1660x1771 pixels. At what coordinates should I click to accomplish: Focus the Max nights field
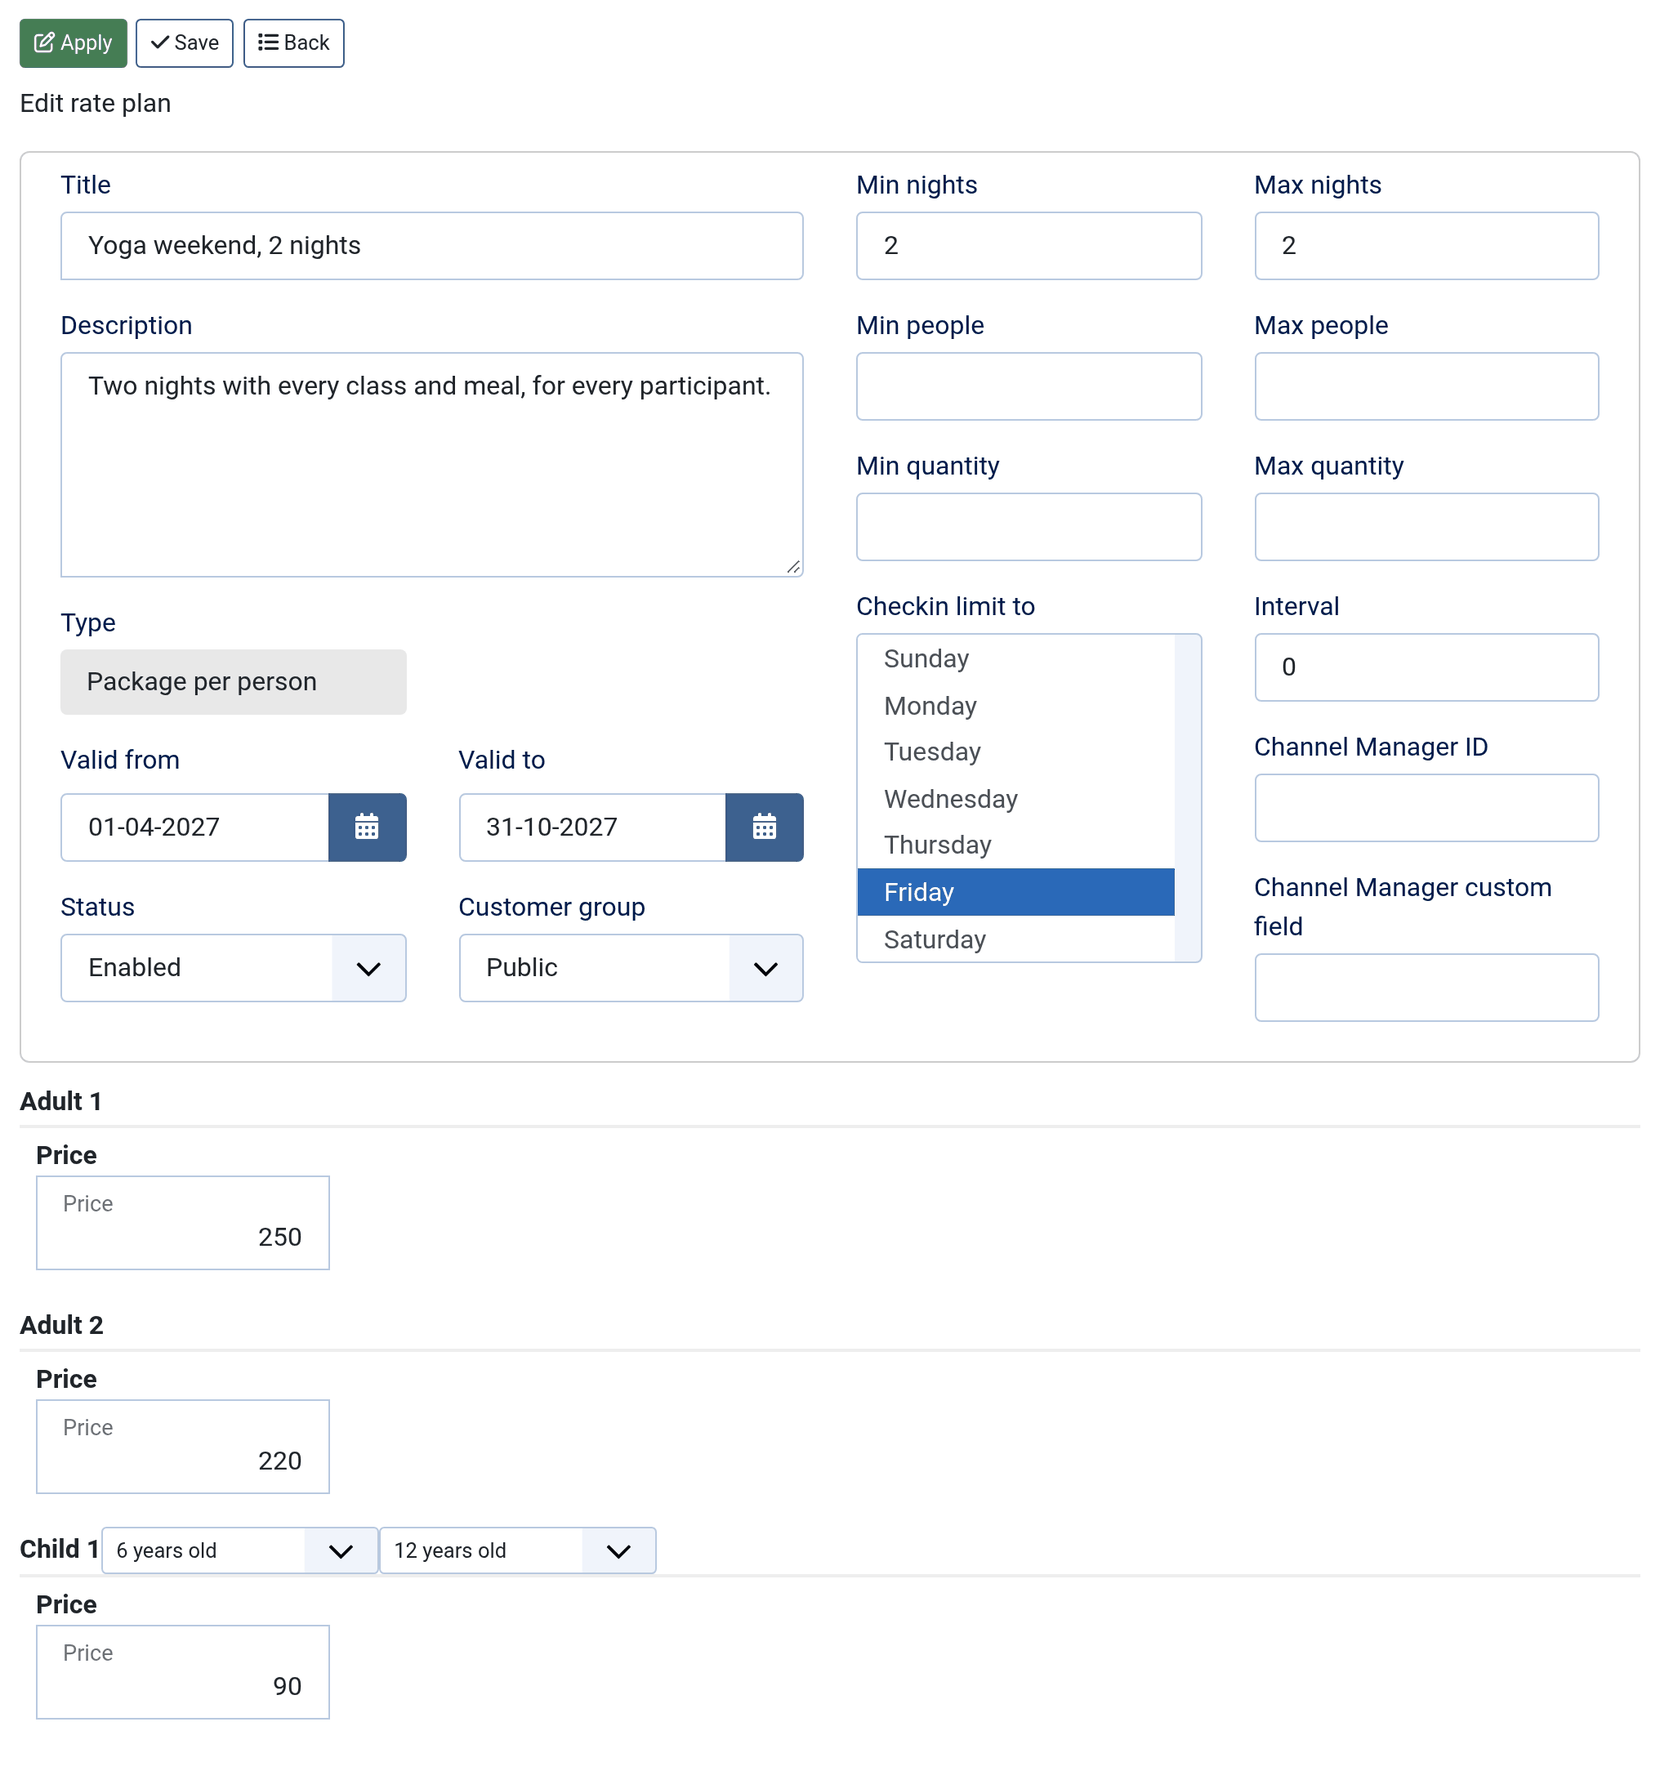[x=1427, y=246]
